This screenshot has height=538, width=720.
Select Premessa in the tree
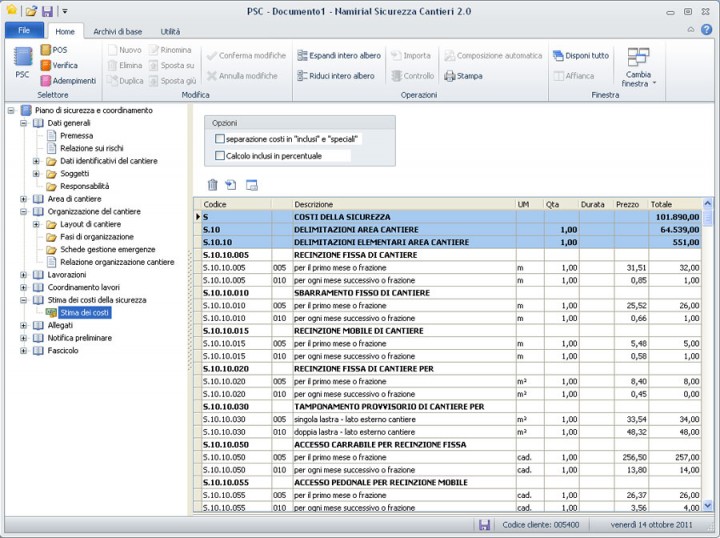tap(76, 135)
